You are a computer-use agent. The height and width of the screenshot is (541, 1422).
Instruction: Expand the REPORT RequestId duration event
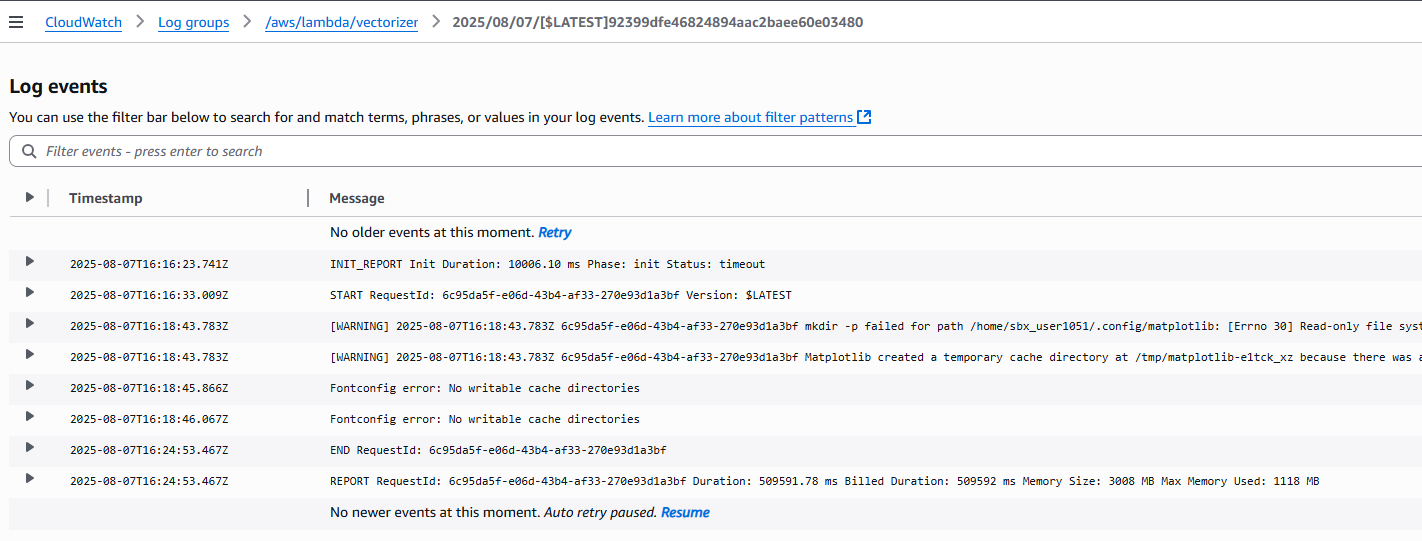click(30, 479)
